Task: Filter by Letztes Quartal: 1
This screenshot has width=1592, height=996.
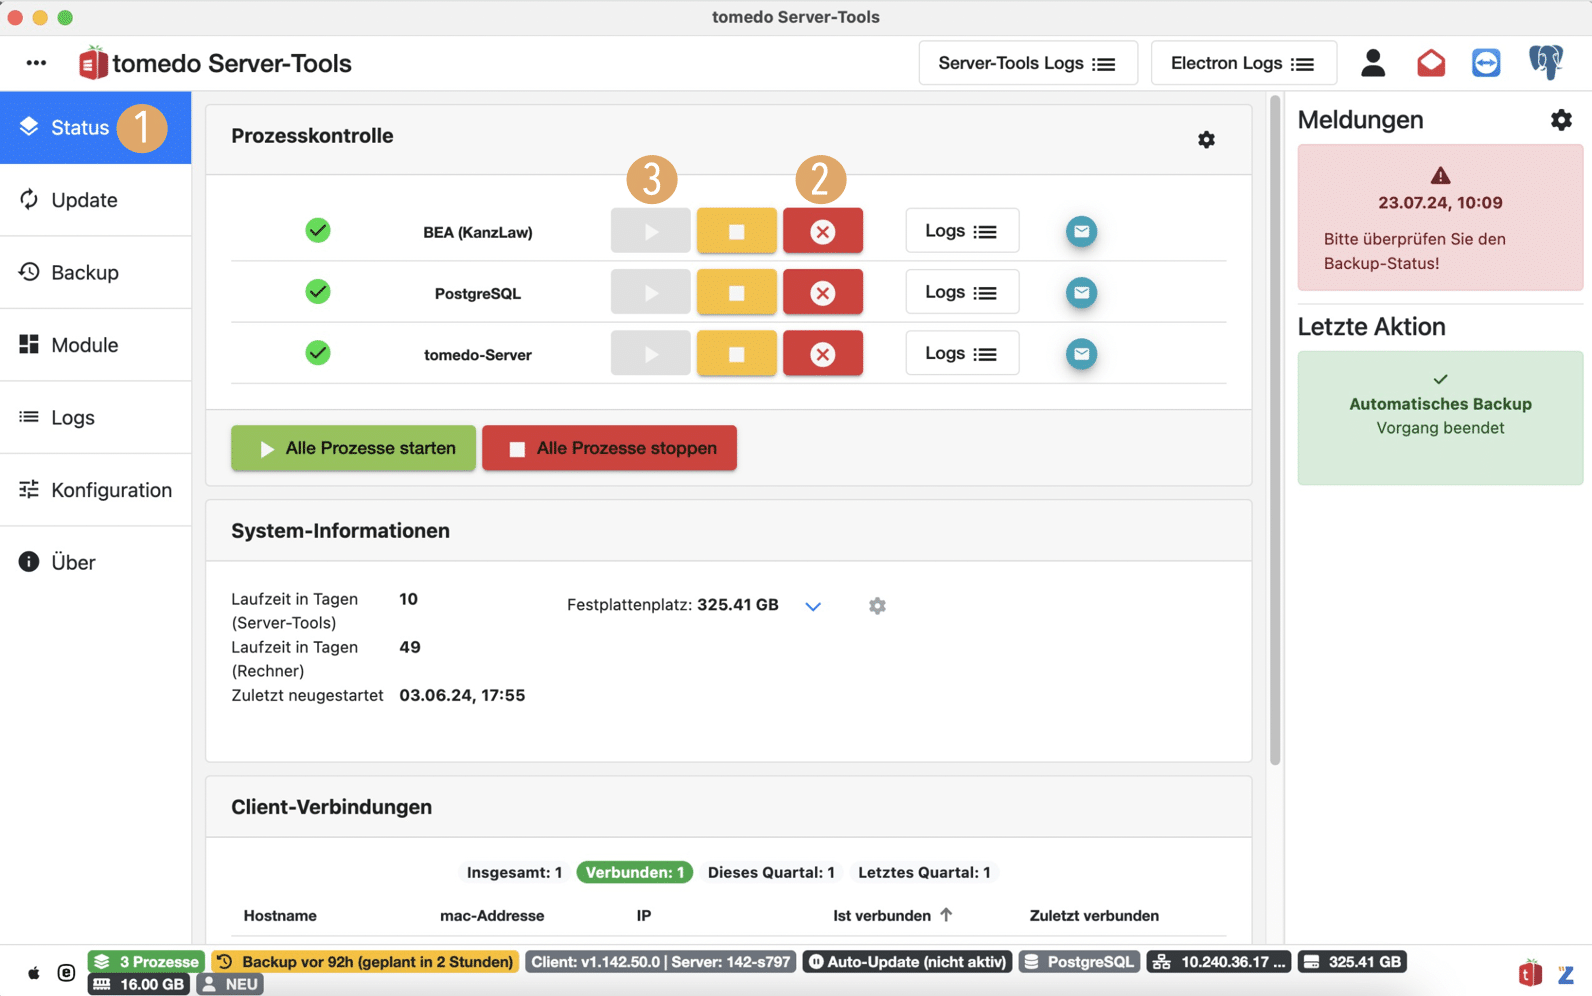Action: pyautogui.click(x=924, y=872)
